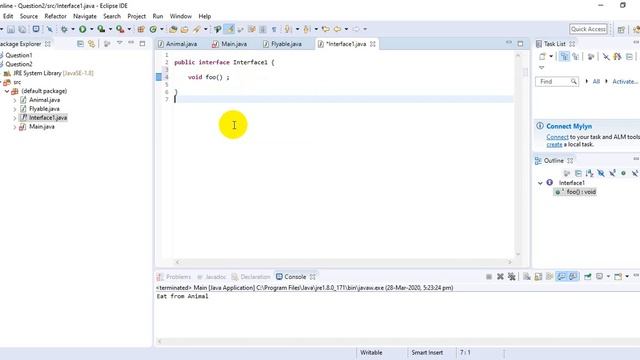The width and height of the screenshot is (640, 360).
Task: Click the Save toolbar icon
Action: (x=11, y=29)
